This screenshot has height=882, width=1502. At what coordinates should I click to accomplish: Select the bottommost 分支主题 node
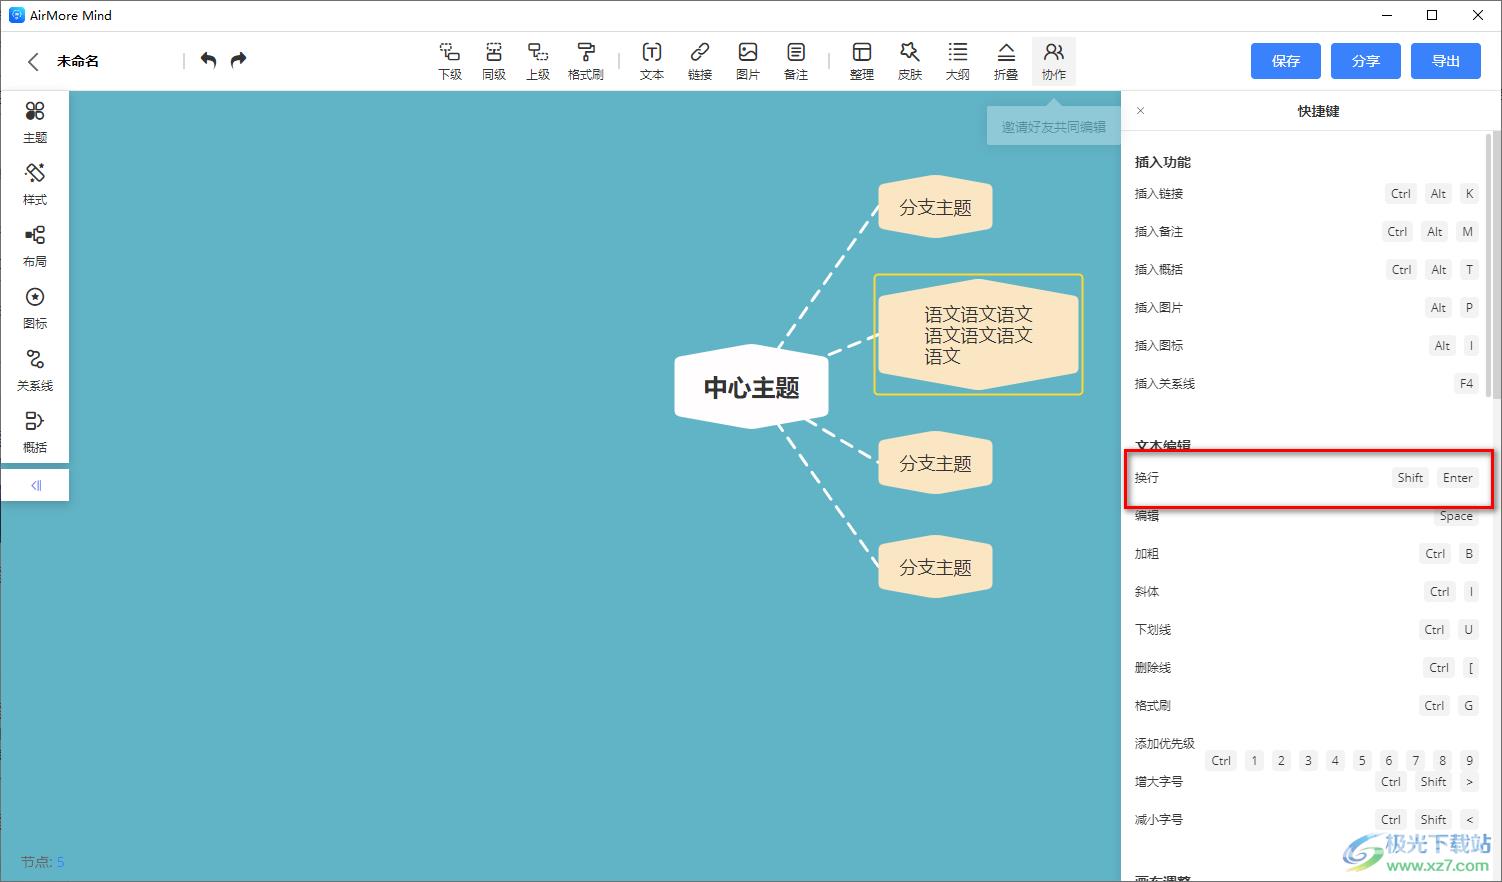pos(935,567)
